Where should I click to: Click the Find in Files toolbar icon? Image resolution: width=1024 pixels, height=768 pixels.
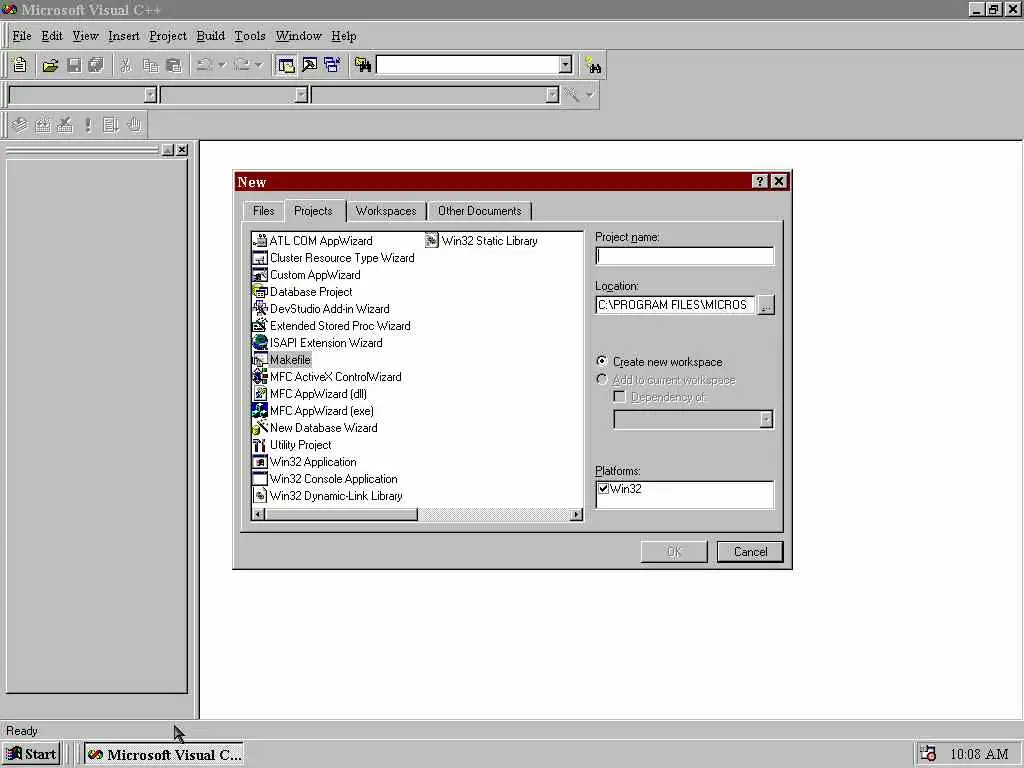[363, 65]
